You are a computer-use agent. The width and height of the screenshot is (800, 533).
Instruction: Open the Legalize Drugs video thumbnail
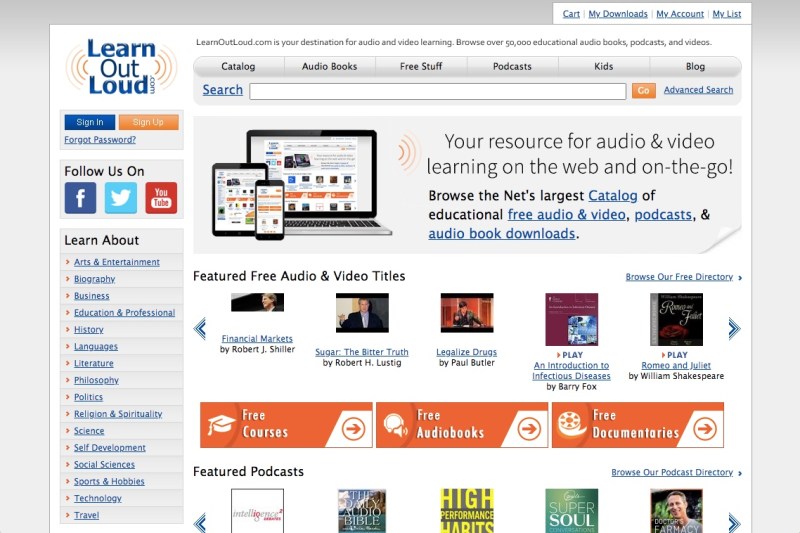pos(467,313)
